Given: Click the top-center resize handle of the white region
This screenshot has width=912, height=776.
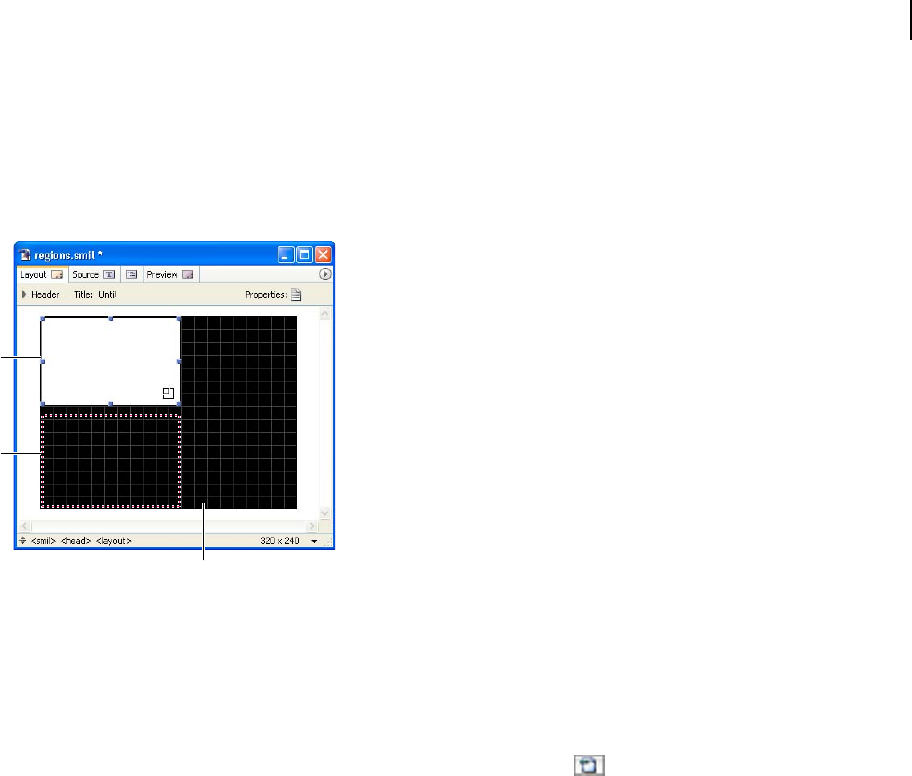Looking at the screenshot, I should coord(111,319).
